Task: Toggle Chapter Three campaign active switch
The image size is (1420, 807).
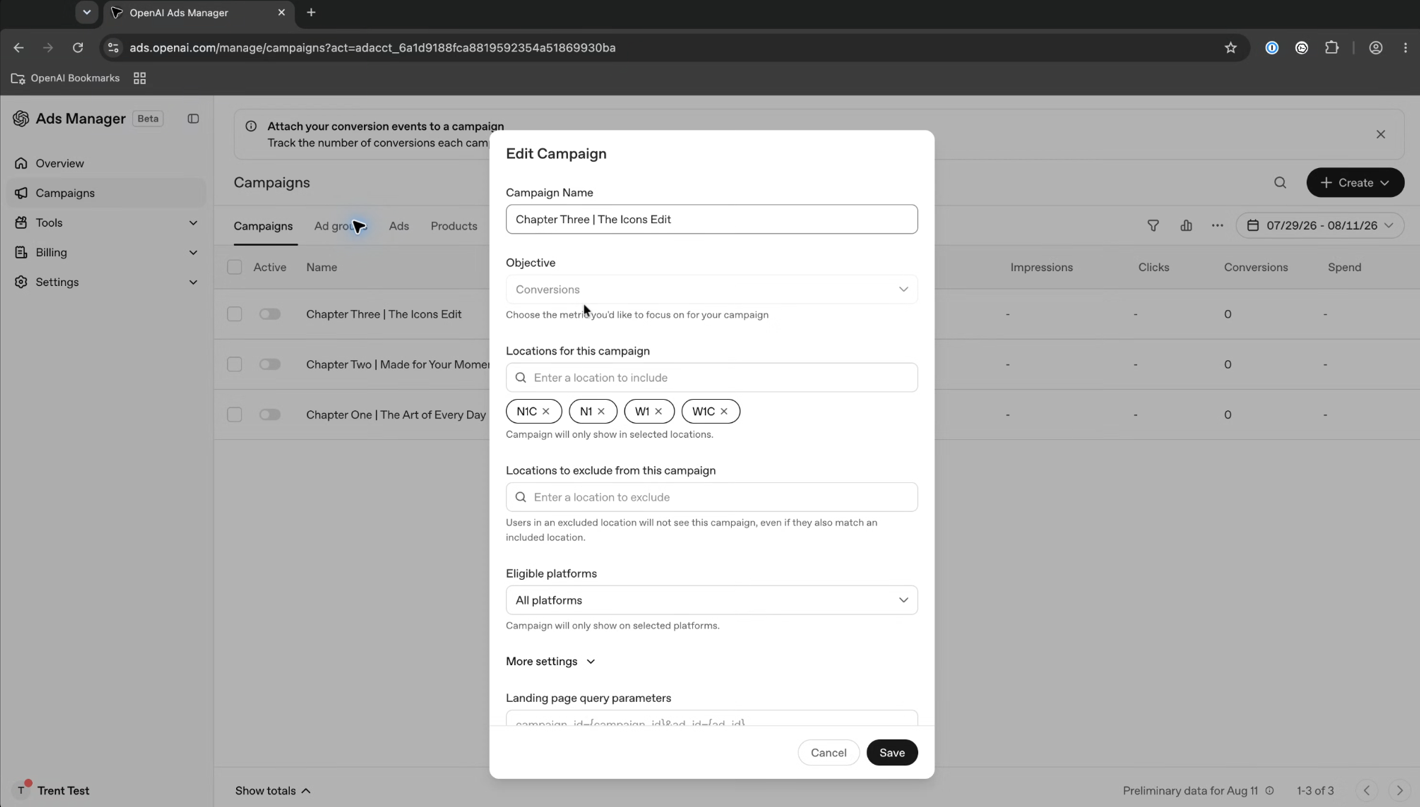Action: [x=270, y=314]
